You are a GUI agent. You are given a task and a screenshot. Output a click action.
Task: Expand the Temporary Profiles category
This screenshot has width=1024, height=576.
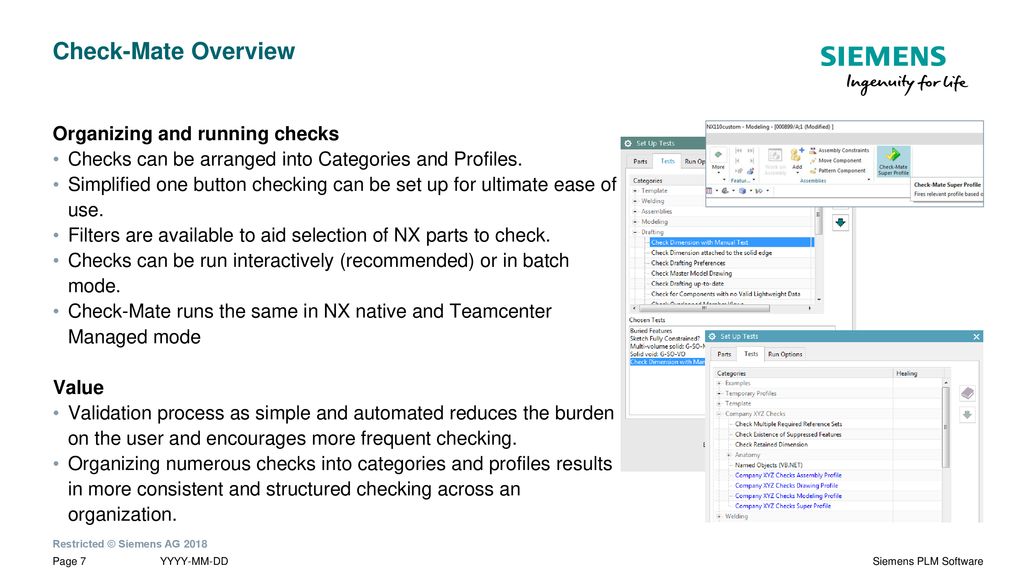coord(719,393)
